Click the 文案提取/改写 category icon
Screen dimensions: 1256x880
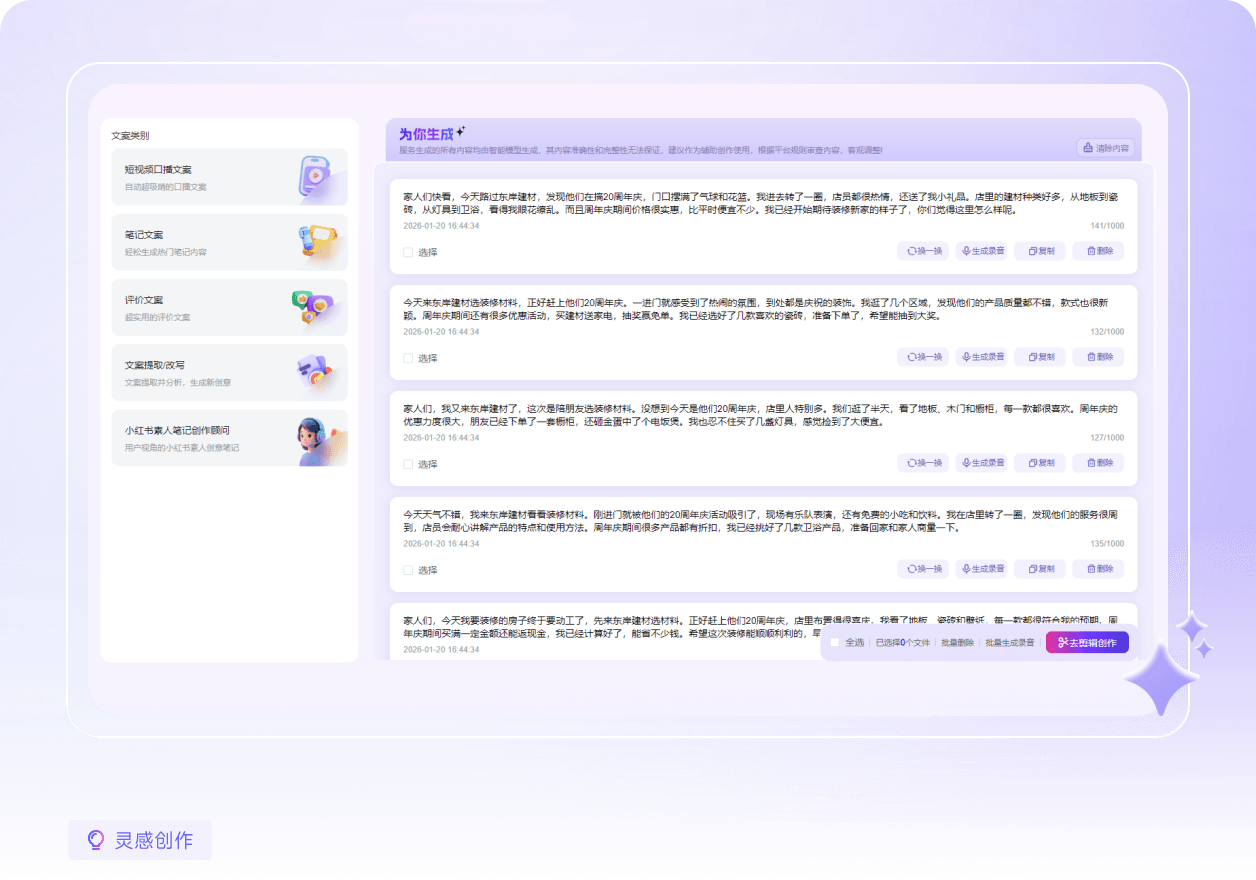point(314,372)
